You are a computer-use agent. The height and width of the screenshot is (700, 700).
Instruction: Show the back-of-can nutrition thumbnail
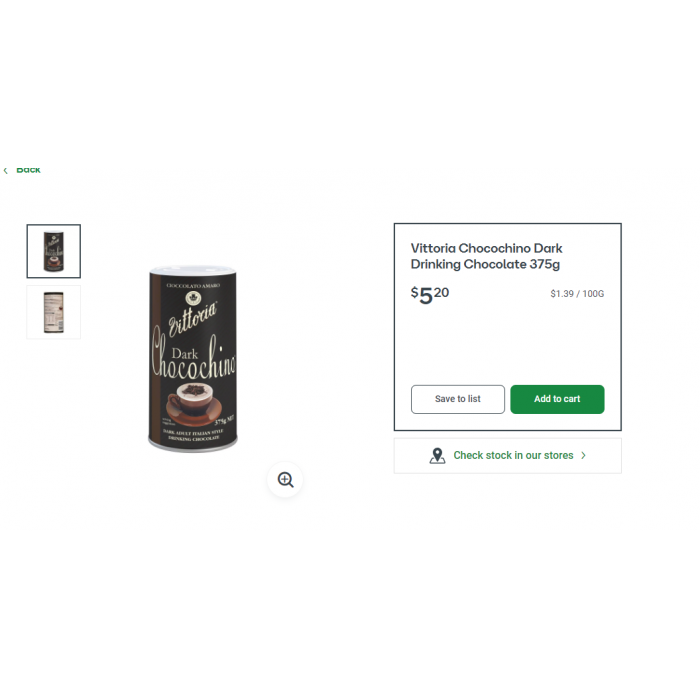54,312
